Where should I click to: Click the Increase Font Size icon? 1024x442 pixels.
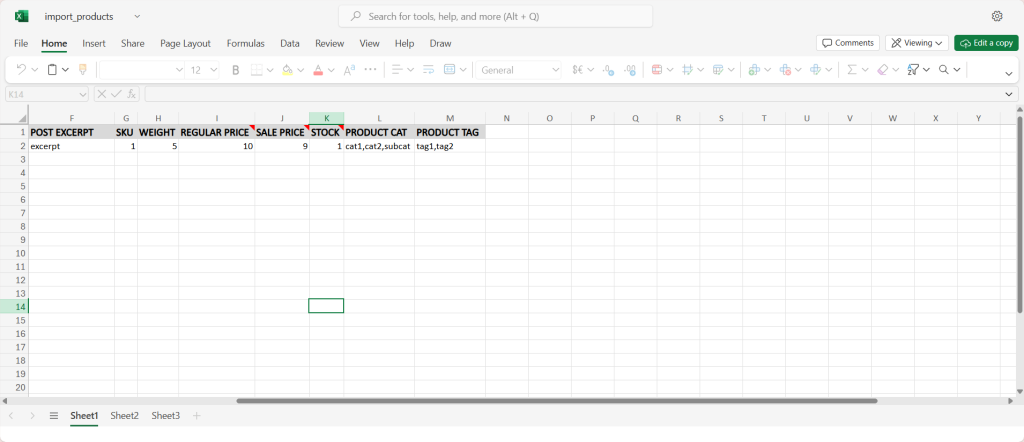pyautogui.click(x=349, y=70)
